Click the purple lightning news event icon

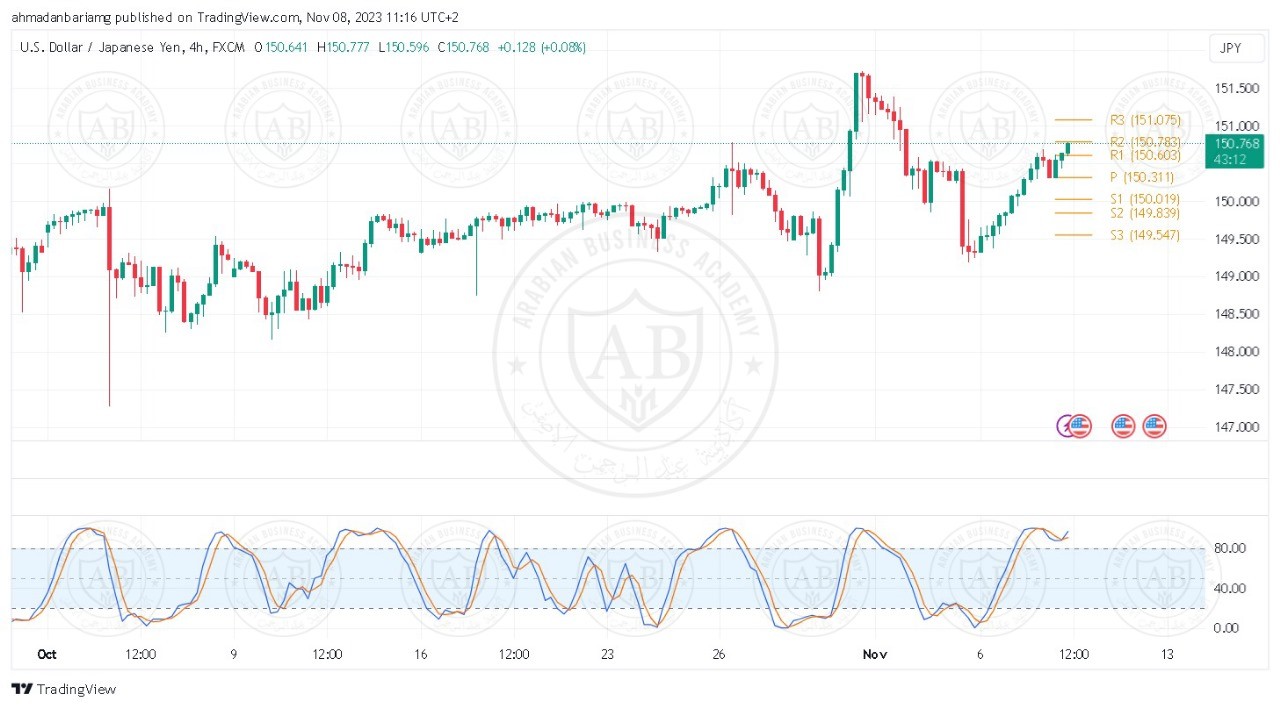pyautogui.click(x=1066, y=426)
